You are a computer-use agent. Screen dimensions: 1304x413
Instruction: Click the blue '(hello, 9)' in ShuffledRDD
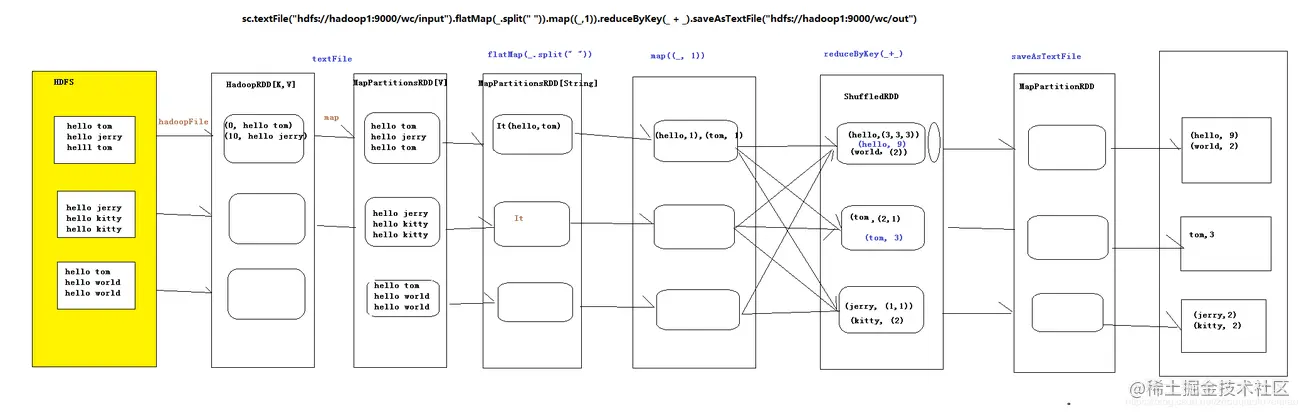[882, 144]
